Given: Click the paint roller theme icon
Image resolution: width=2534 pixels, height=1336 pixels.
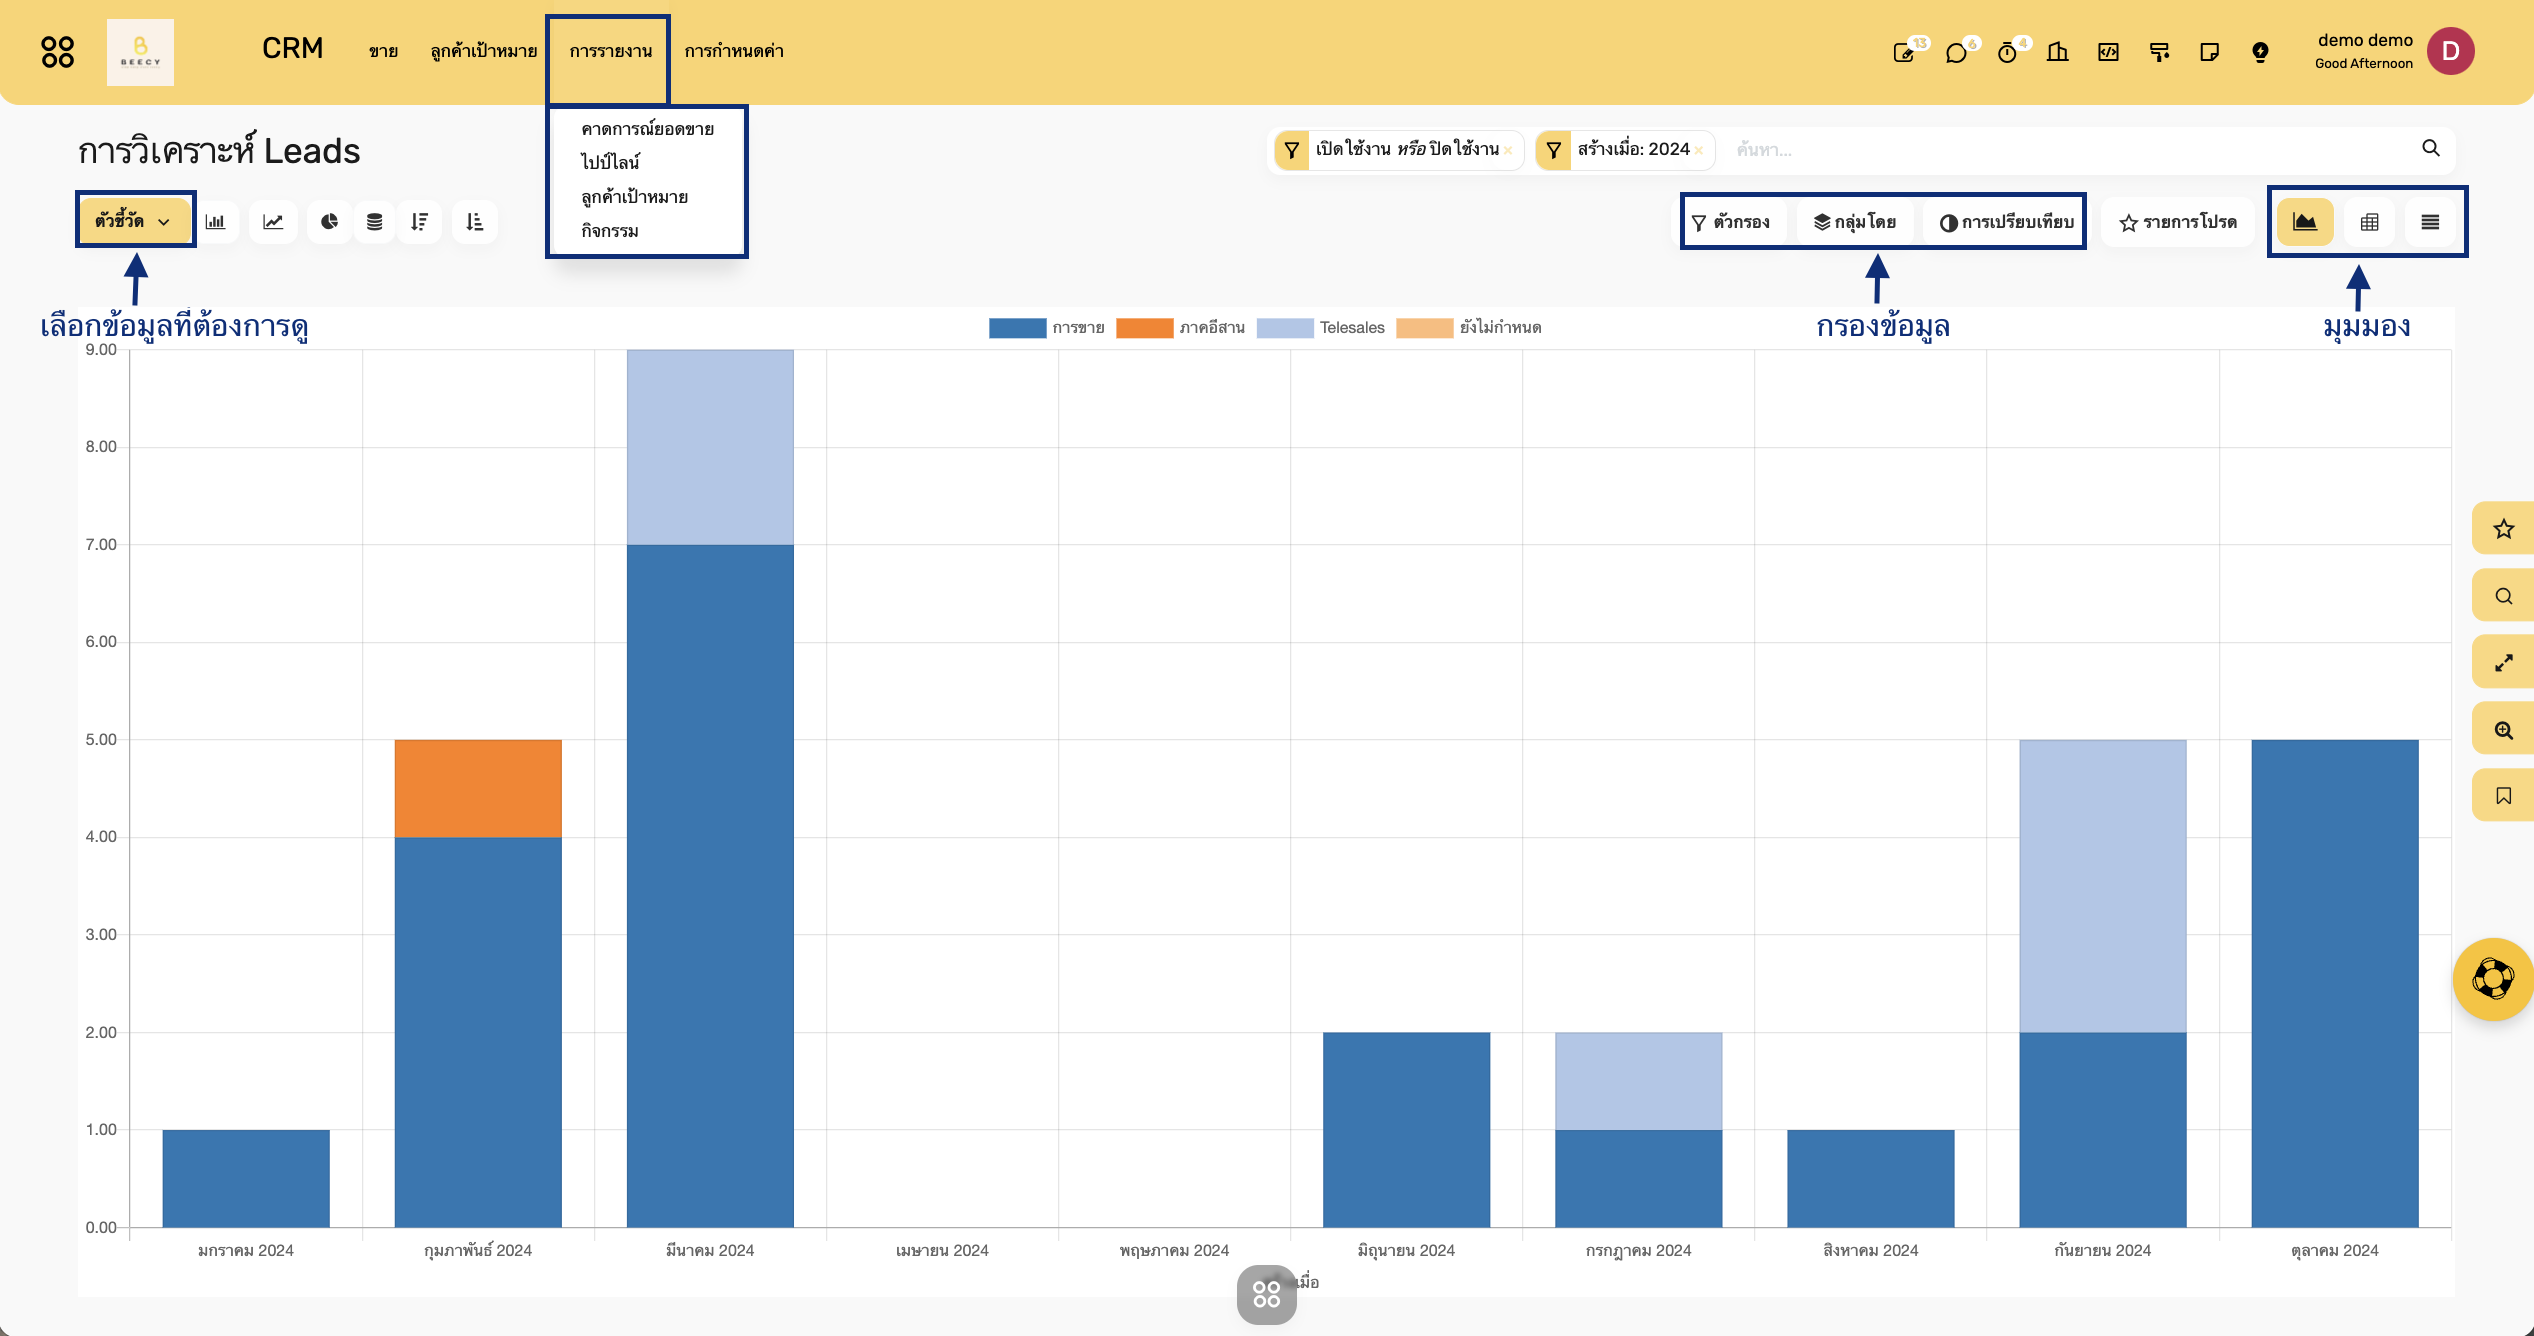Looking at the screenshot, I should pos(2159,52).
